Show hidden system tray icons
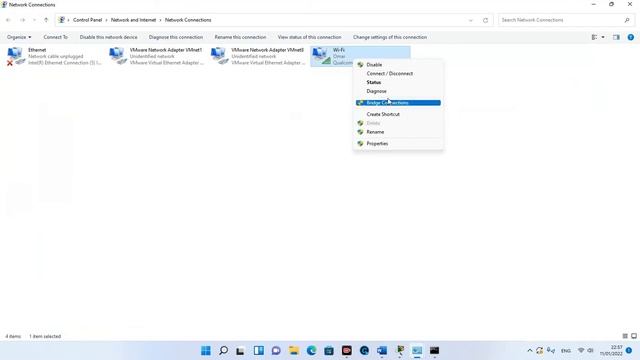The image size is (640, 360). [529, 351]
